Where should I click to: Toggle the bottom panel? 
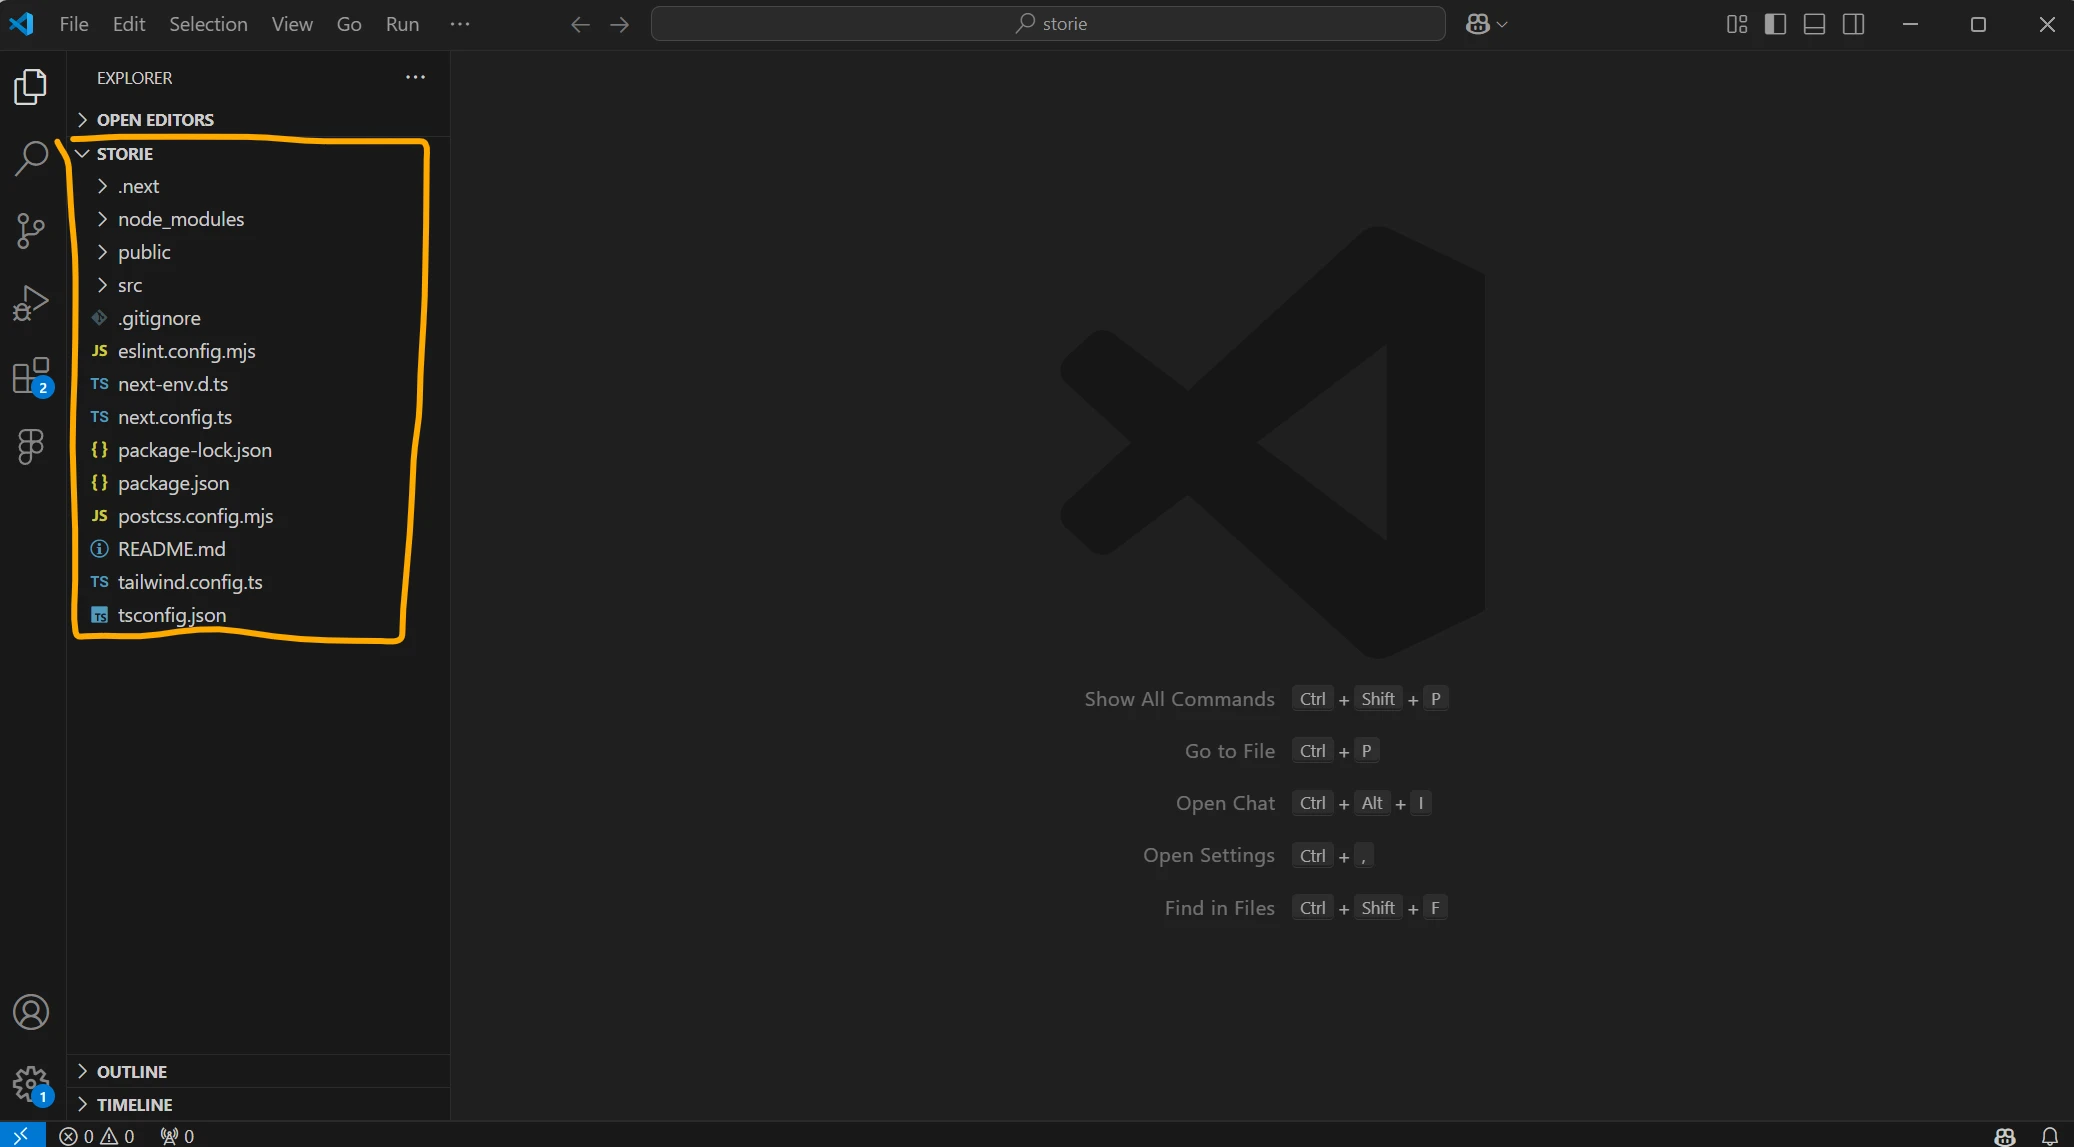pyautogui.click(x=1815, y=24)
